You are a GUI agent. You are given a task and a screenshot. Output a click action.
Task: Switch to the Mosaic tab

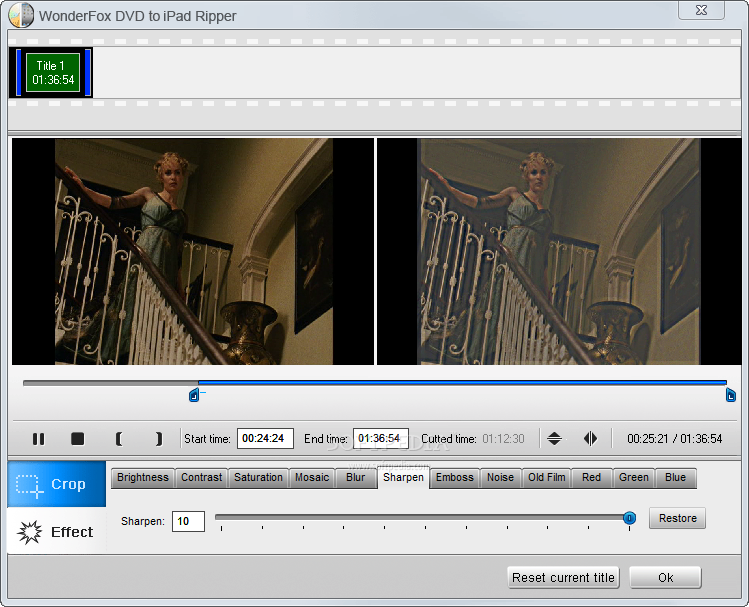click(312, 478)
